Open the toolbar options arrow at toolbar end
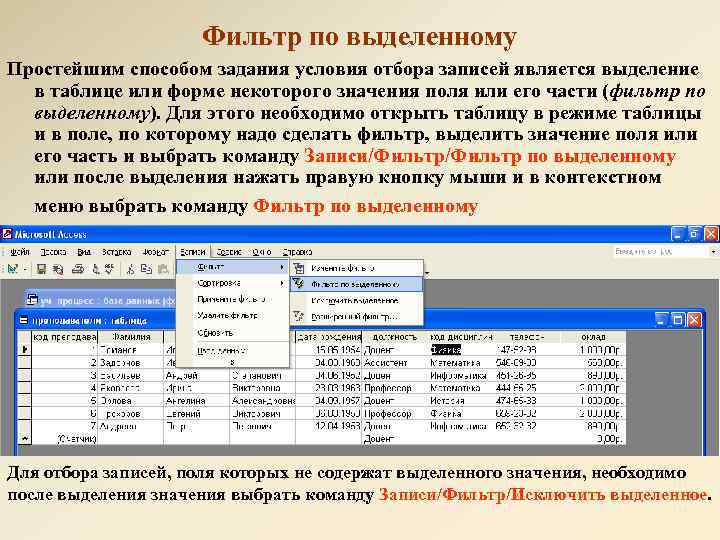This screenshot has height=540, width=720. pyautogui.click(x=427, y=273)
